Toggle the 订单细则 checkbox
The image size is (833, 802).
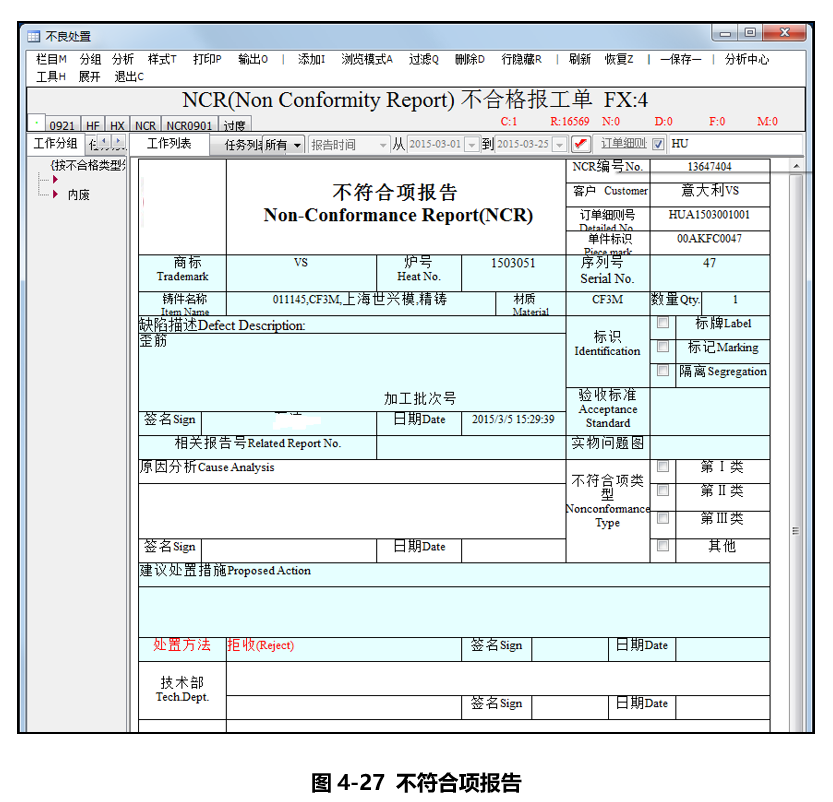[x=658, y=144]
